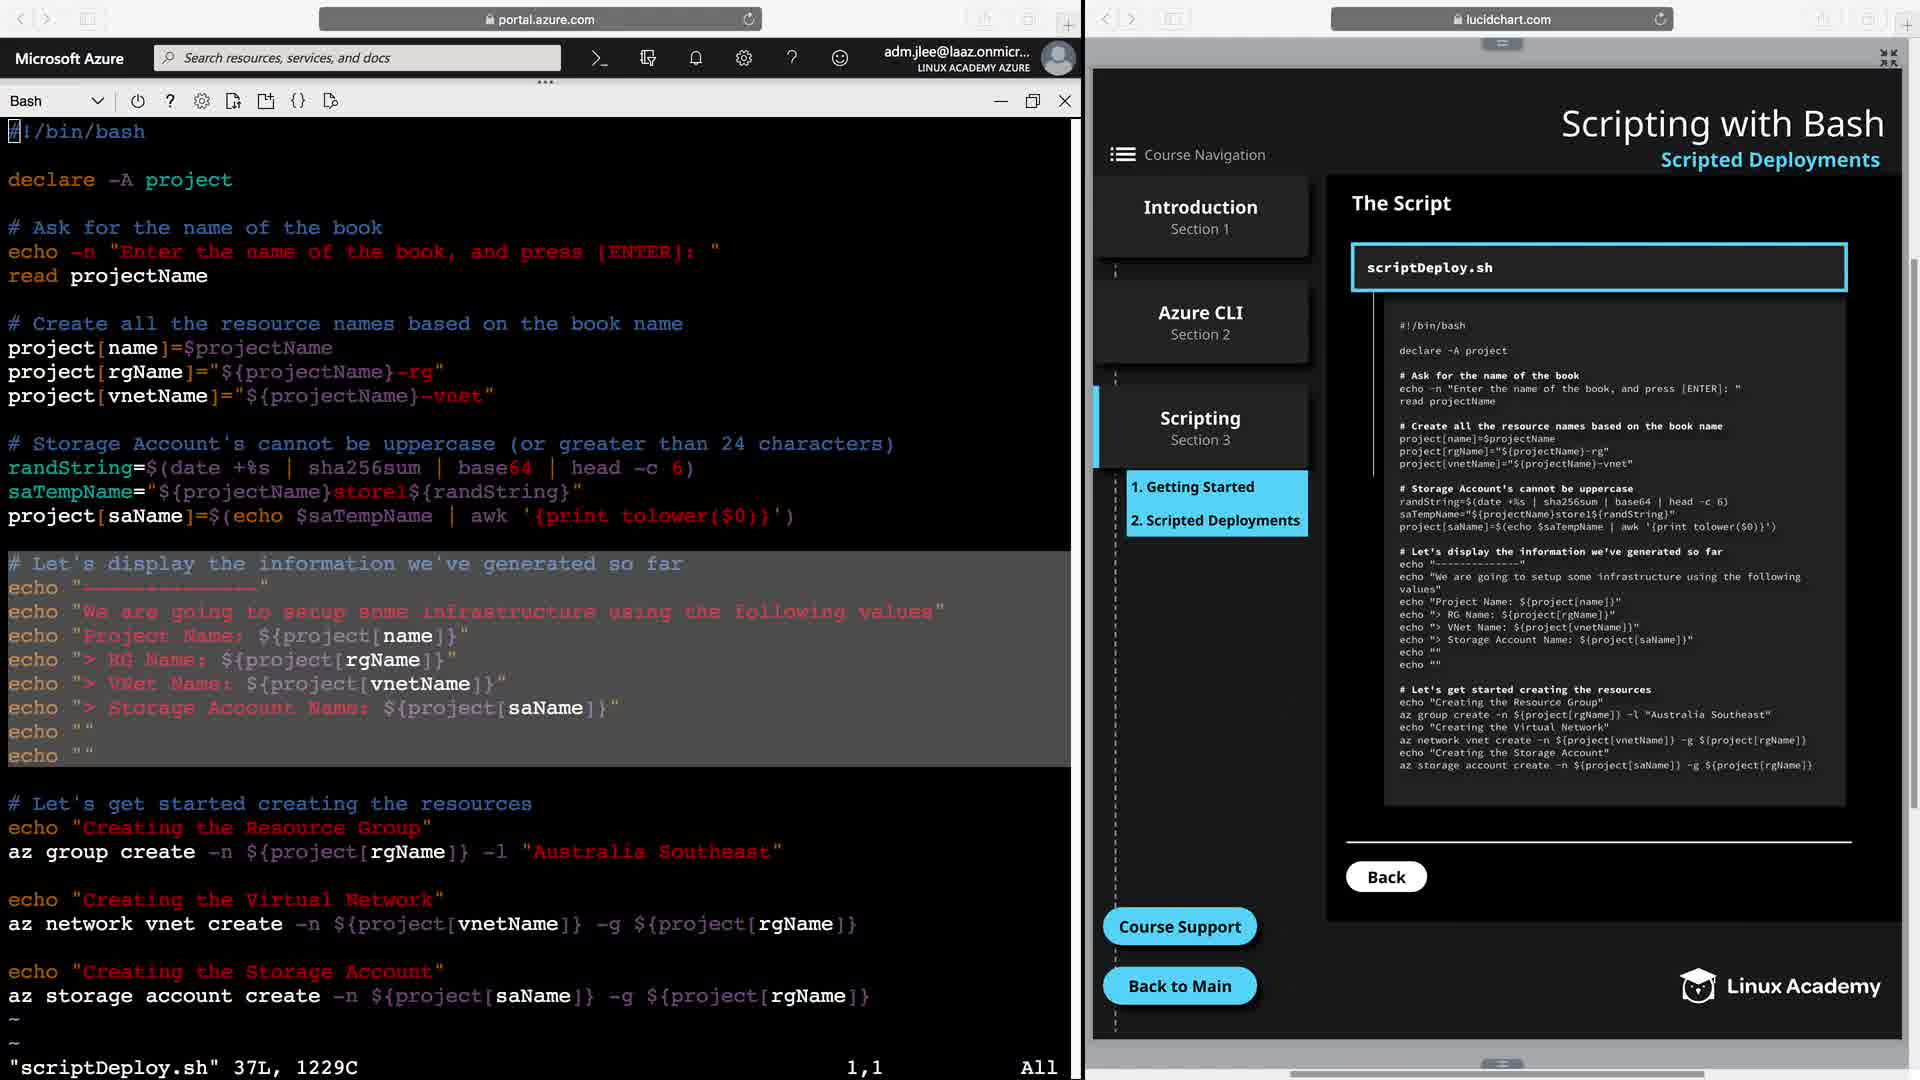1920x1080 pixels.
Task: Select the Azure CLI Section 2 tab
Action: [1200, 322]
